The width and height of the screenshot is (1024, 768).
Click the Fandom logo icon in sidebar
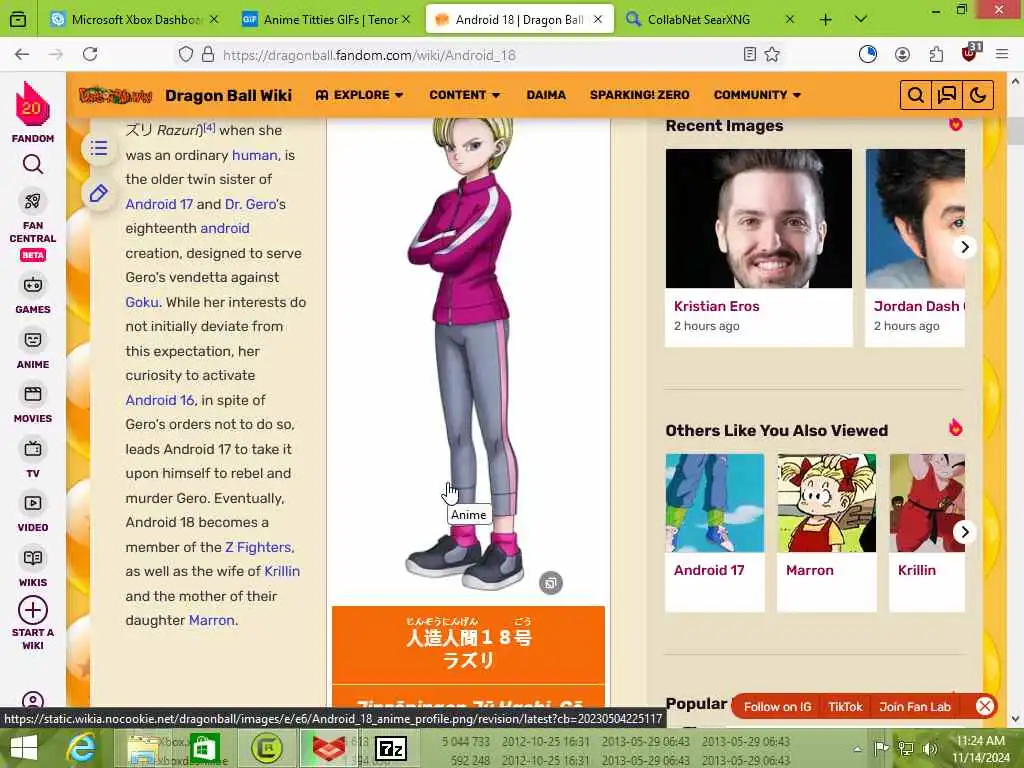click(32, 104)
